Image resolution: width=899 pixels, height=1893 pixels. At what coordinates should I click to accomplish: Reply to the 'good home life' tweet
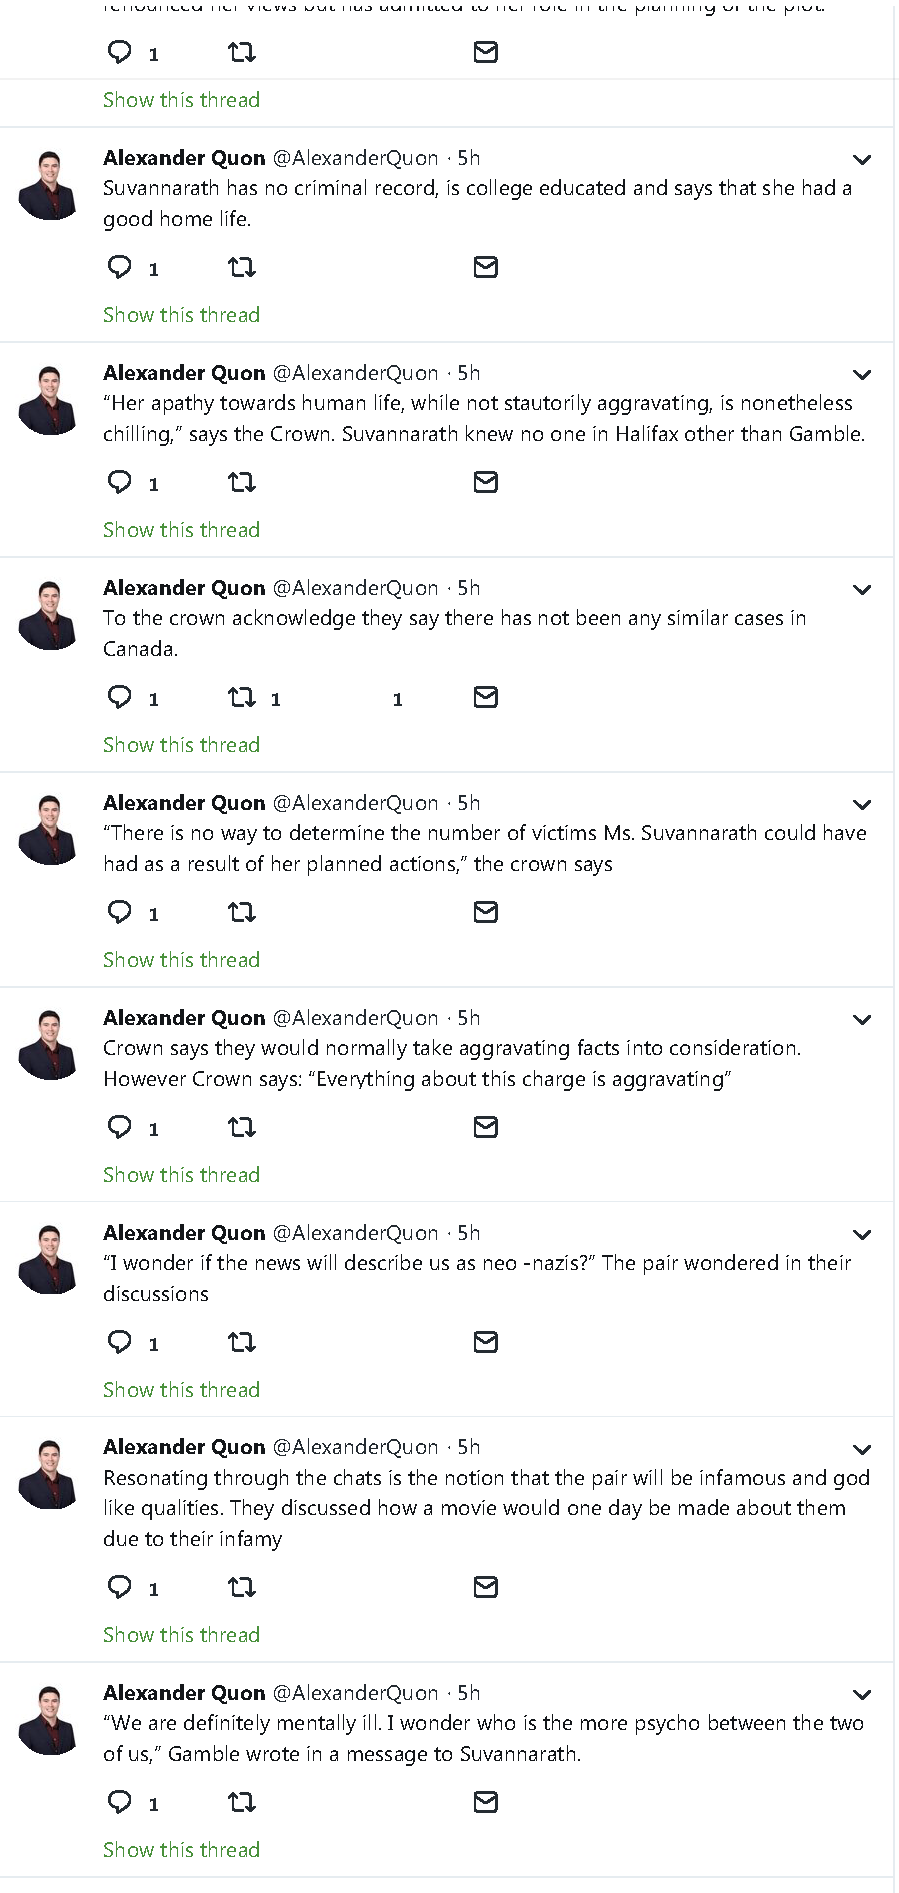click(x=120, y=267)
